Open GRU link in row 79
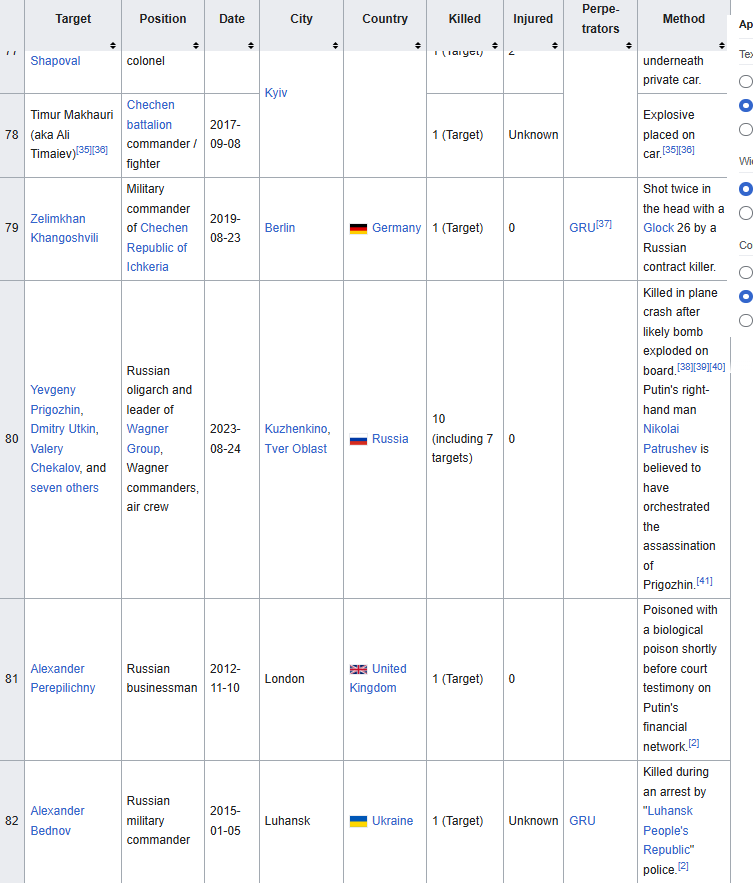The image size is (753, 883). pos(582,228)
